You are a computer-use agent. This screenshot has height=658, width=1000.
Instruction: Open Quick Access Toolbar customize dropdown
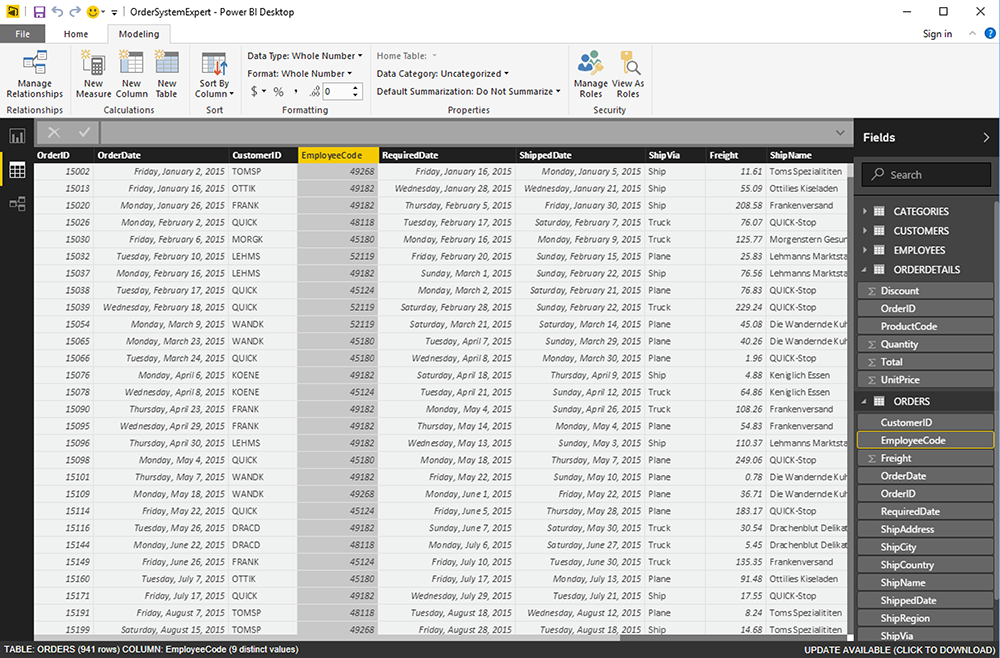point(114,12)
